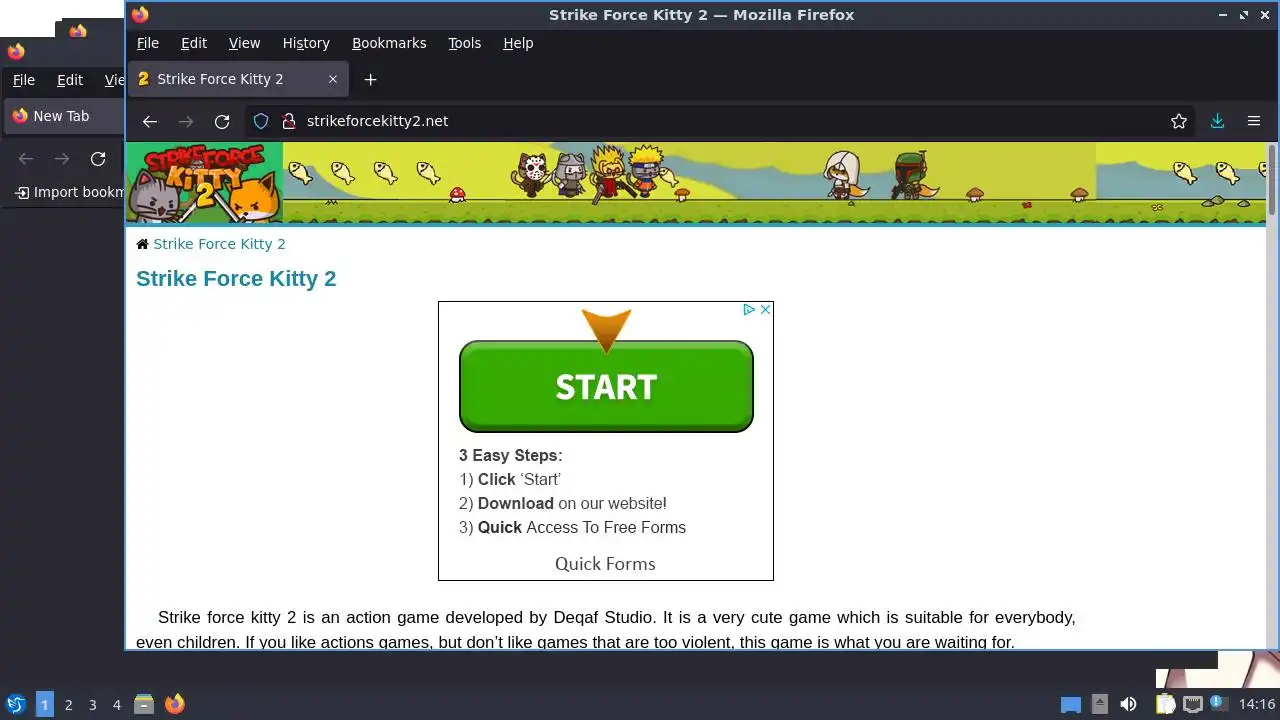Open File menu of background Firefox window

[x=23, y=80]
